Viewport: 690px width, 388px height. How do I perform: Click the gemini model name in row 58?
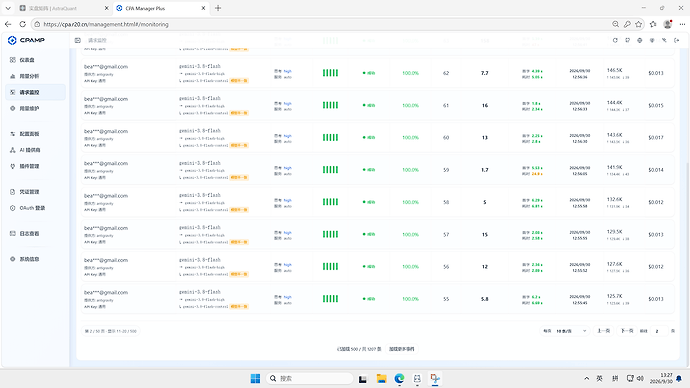point(200,195)
